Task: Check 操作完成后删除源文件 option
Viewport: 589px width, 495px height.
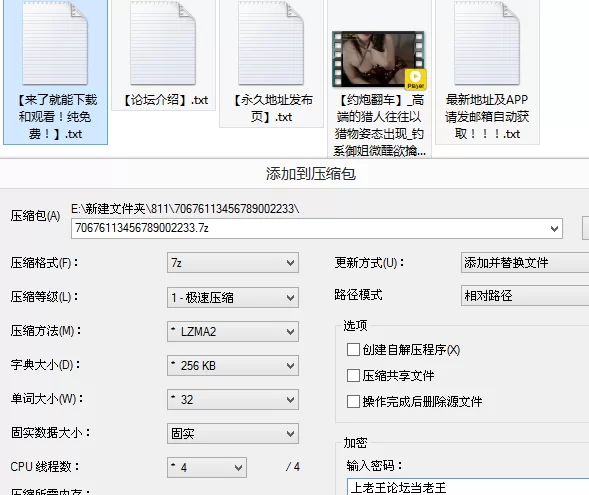Action: (353, 401)
